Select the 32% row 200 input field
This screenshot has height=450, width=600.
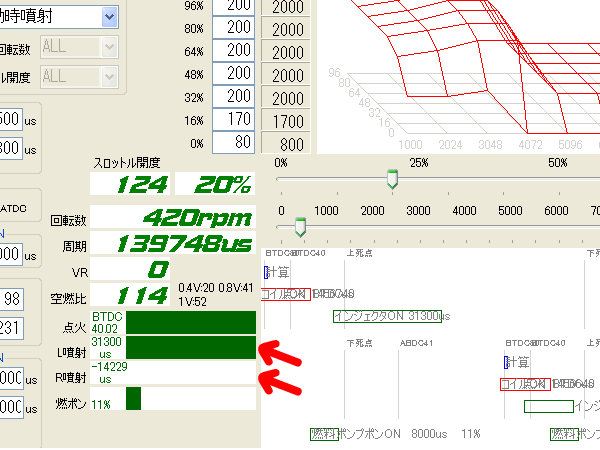(233, 96)
